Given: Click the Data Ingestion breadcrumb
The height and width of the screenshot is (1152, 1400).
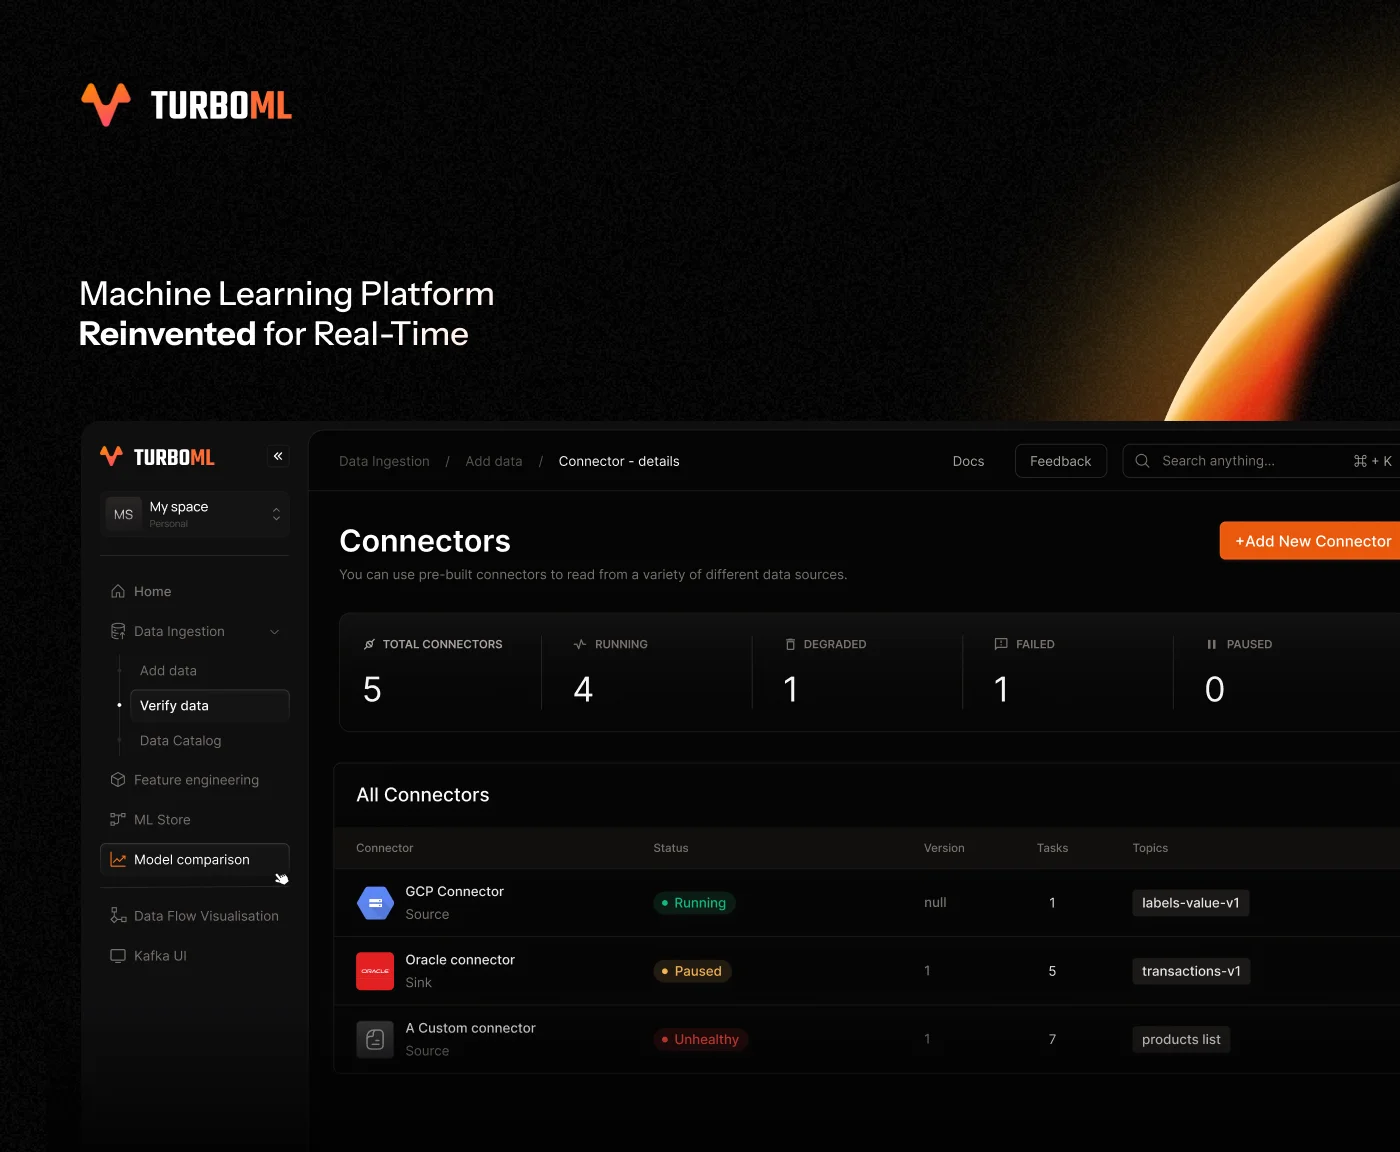Looking at the screenshot, I should point(384,461).
